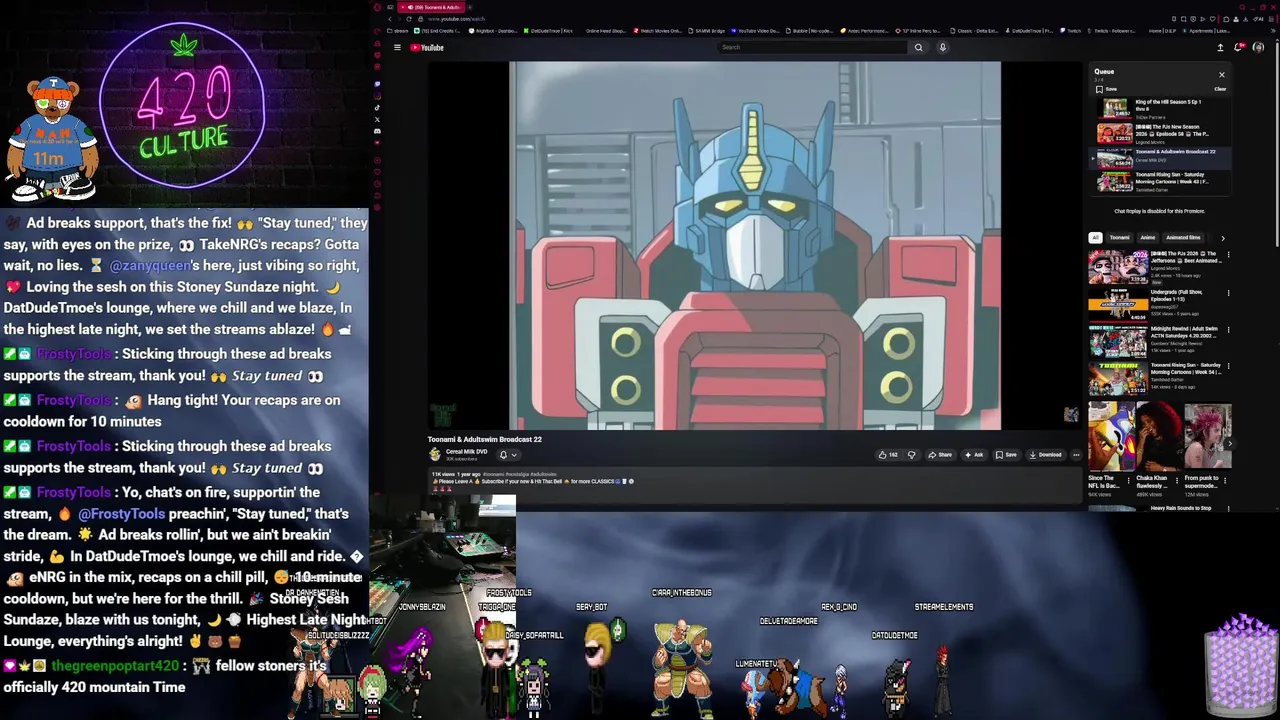Dislike the video with thumbs down
The height and width of the screenshot is (720, 1280).
click(911, 455)
